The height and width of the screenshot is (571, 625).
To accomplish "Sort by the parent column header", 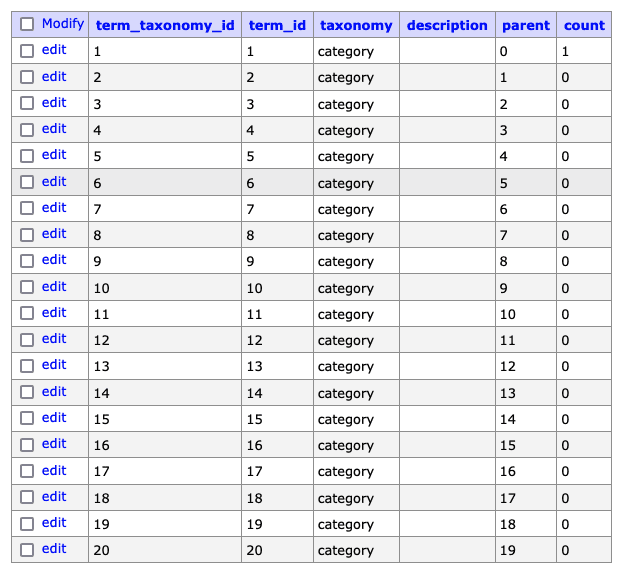I will tap(526, 26).
